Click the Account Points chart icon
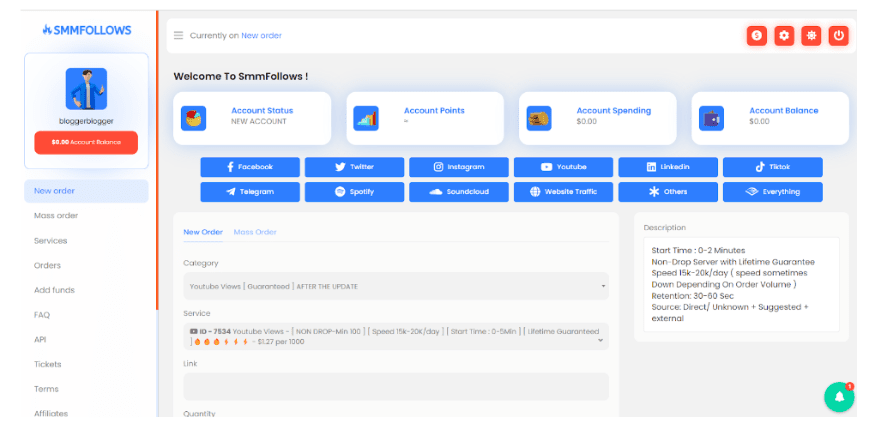876x434 pixels. pos(366,118)
